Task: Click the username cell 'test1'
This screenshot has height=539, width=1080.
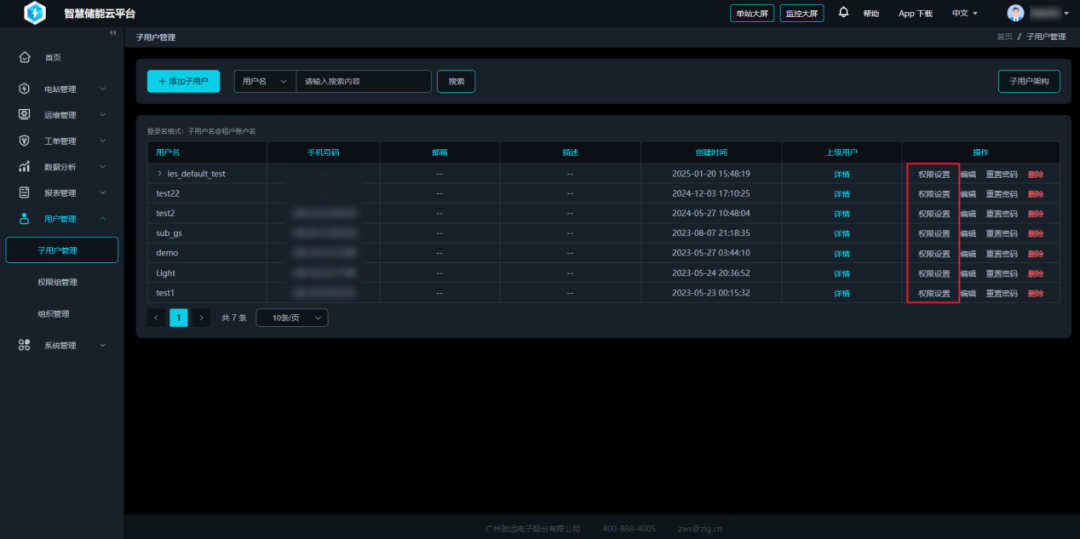Action: point(165,293)
